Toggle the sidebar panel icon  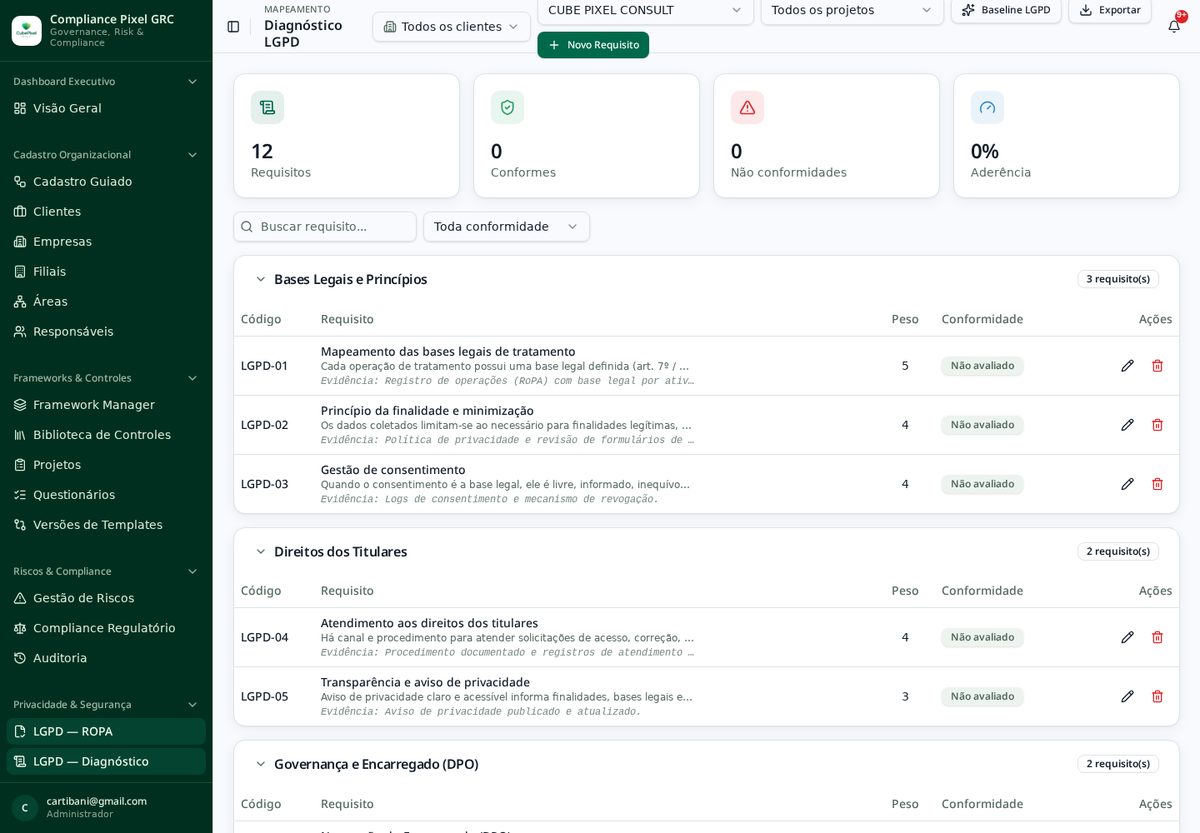pyautogui.click(x=233, y=26)
